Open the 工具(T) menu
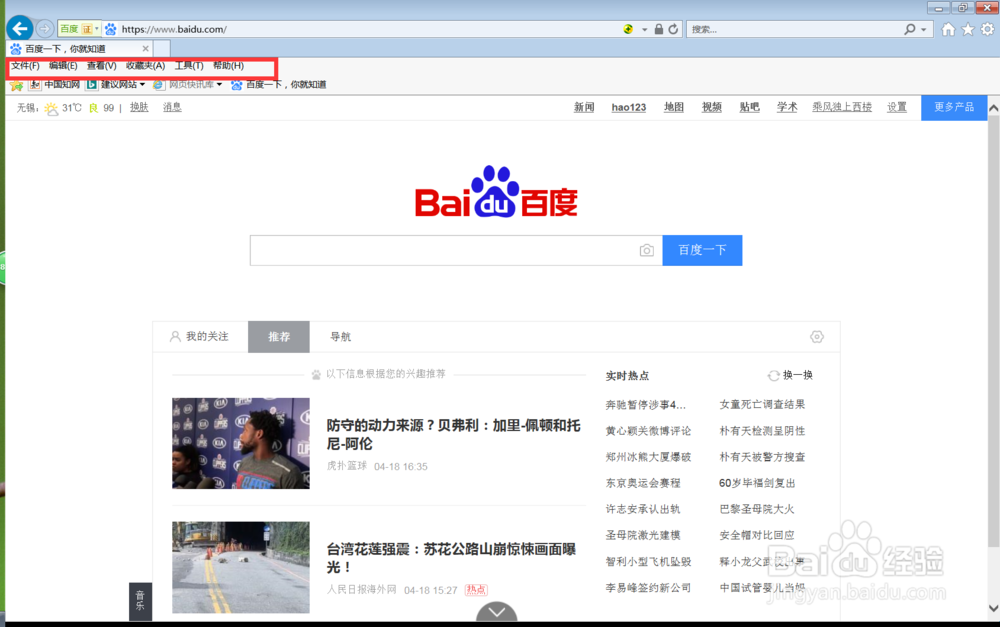Screen dimensions: 1000x627 pyautogui.click(x=189, y=66)
